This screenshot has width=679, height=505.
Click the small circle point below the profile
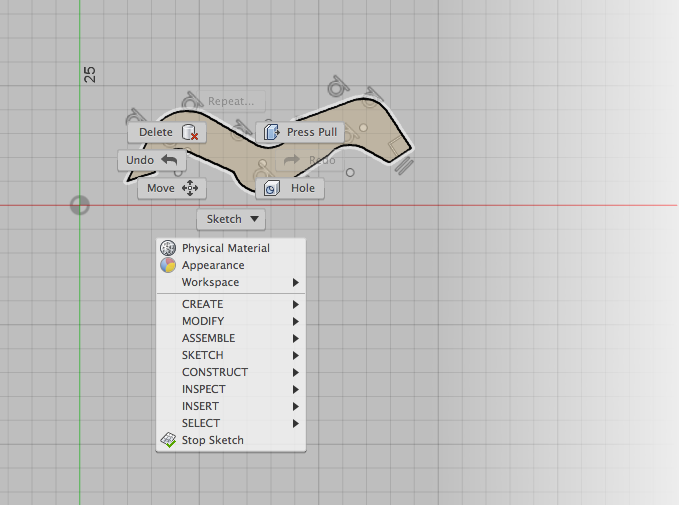click(x=350, y=173)
